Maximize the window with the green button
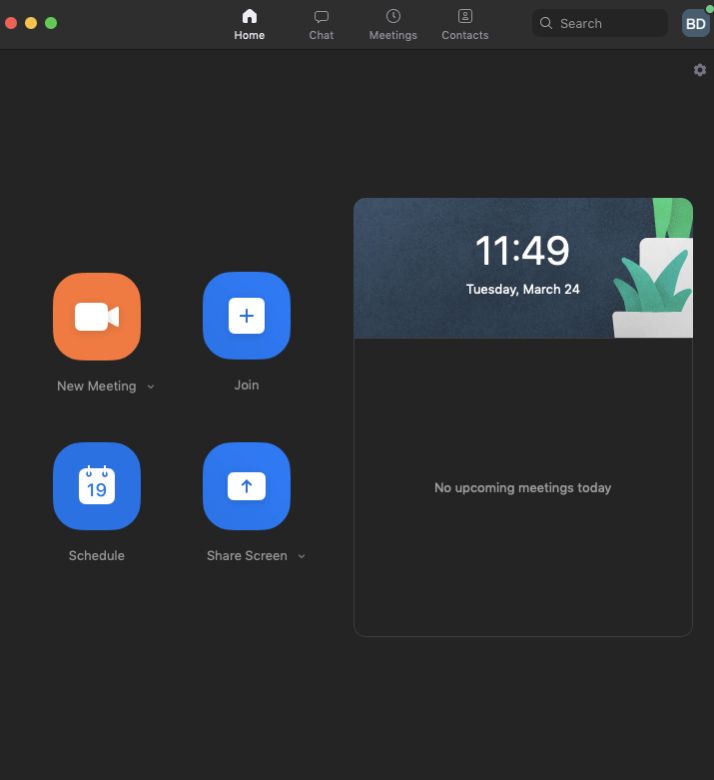The height and width of the screenshot is (780, 714). [51, 23]
